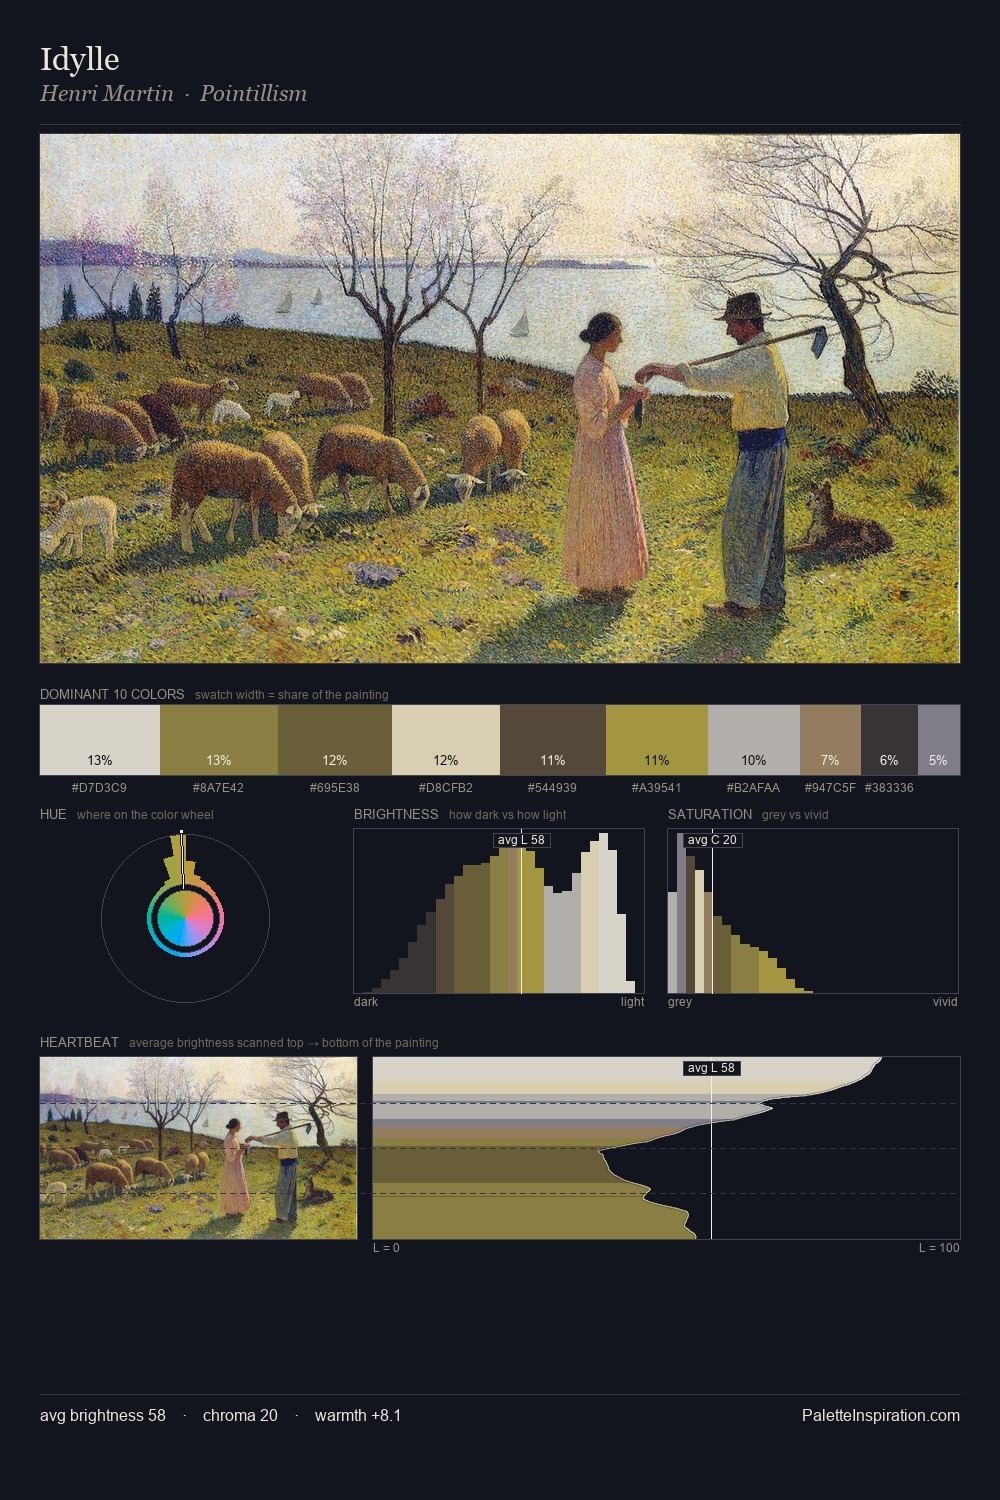Select the #8A7E42 olive swatch

pyautogui.click(x=219, y=740)
